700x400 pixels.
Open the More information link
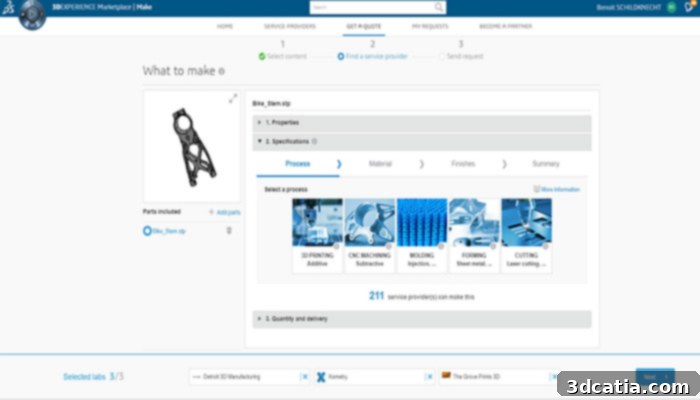(x=557, y=189)
